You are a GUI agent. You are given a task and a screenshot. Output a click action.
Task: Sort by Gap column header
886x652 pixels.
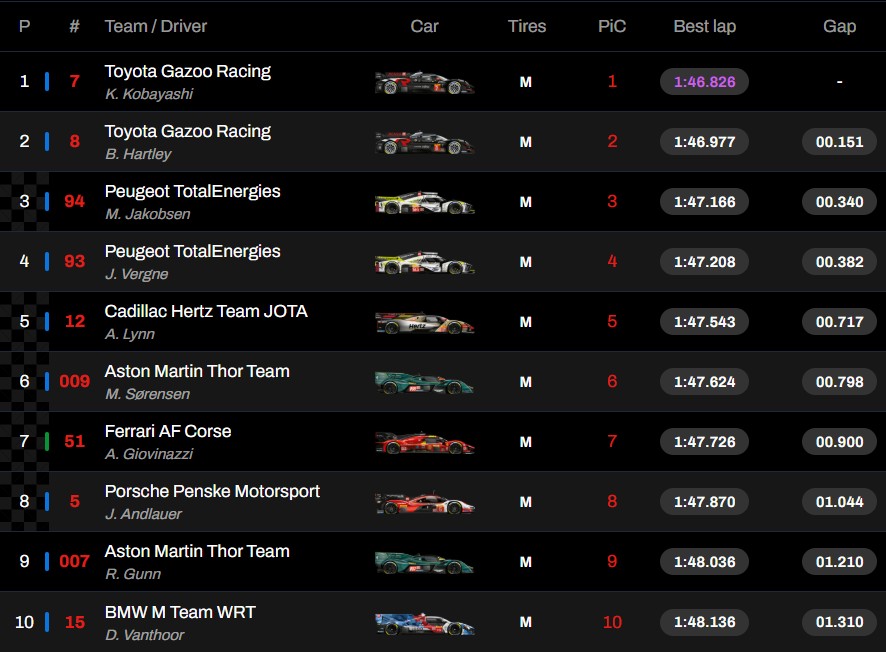839,26
